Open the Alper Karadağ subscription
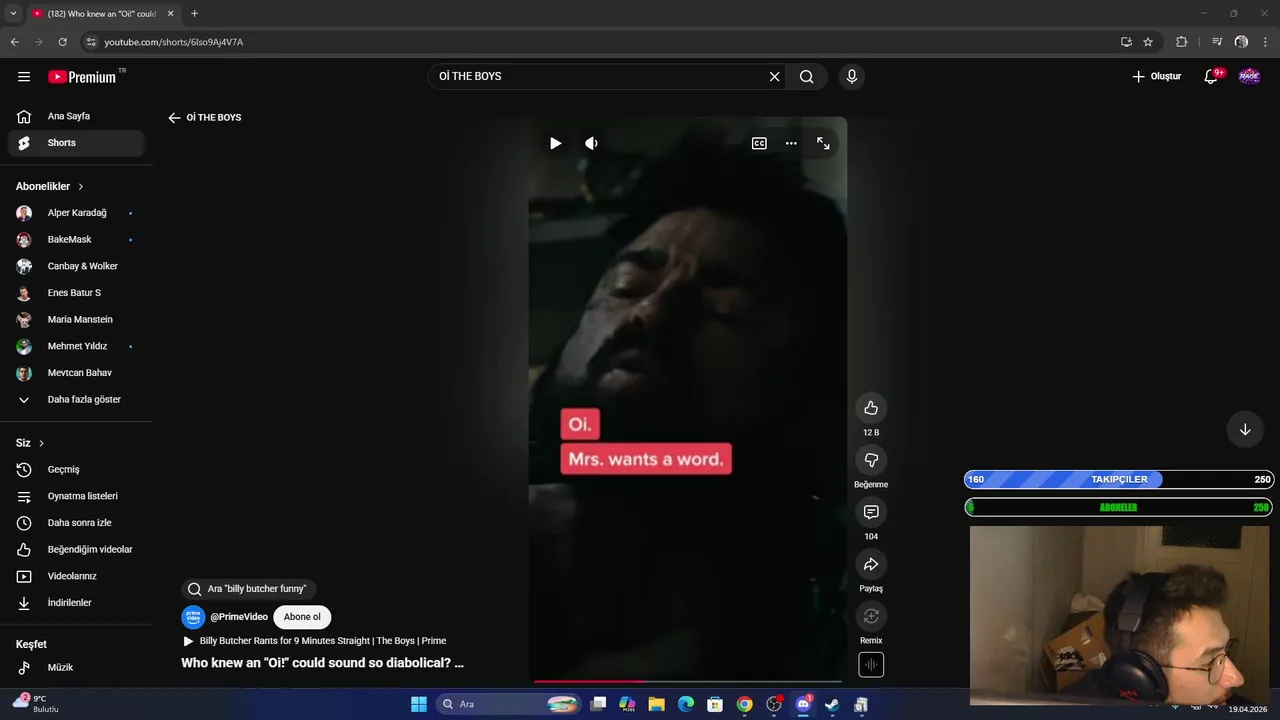1280x720 pixels. [x=76, y=213]
